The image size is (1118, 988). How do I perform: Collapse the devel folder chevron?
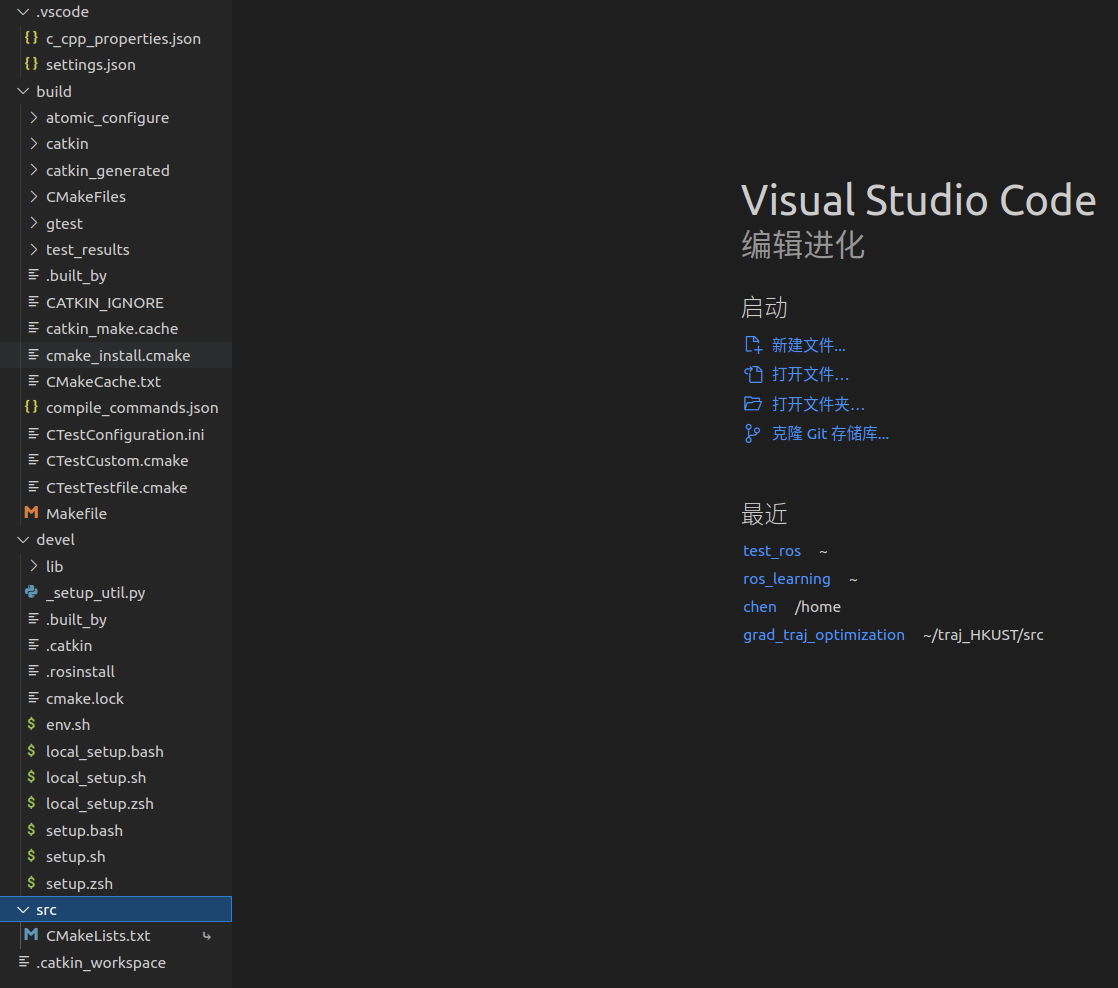23,540
